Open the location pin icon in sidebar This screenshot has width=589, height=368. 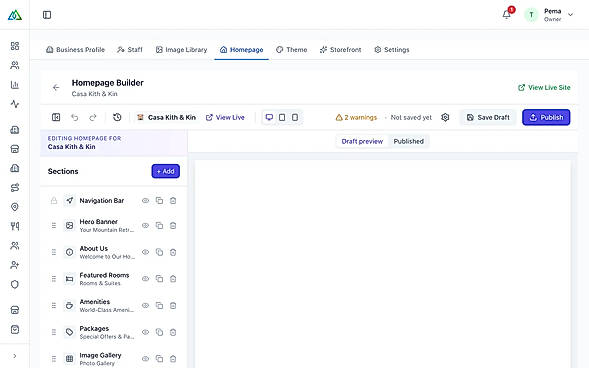click(x=15, y=207)
